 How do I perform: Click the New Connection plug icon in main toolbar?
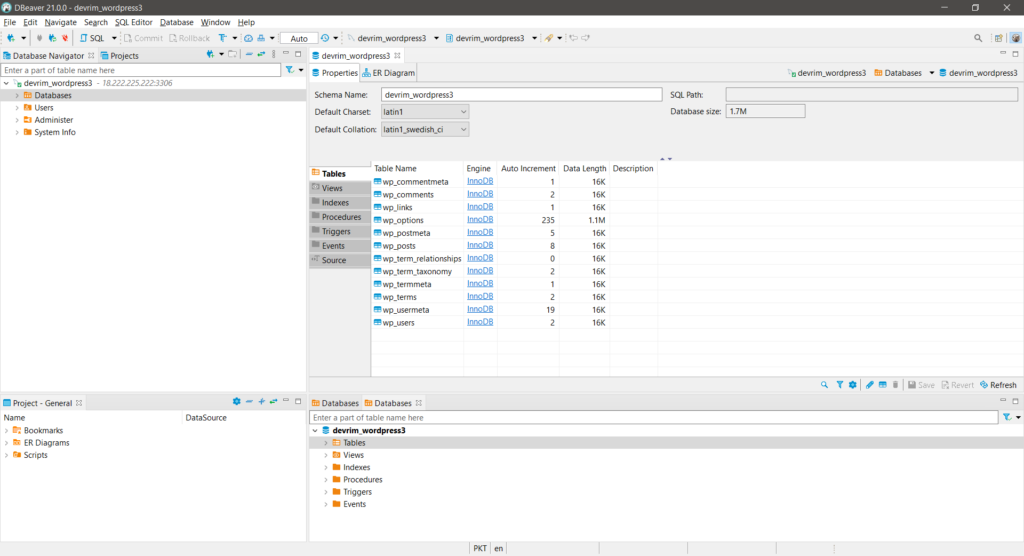[10, 38]
